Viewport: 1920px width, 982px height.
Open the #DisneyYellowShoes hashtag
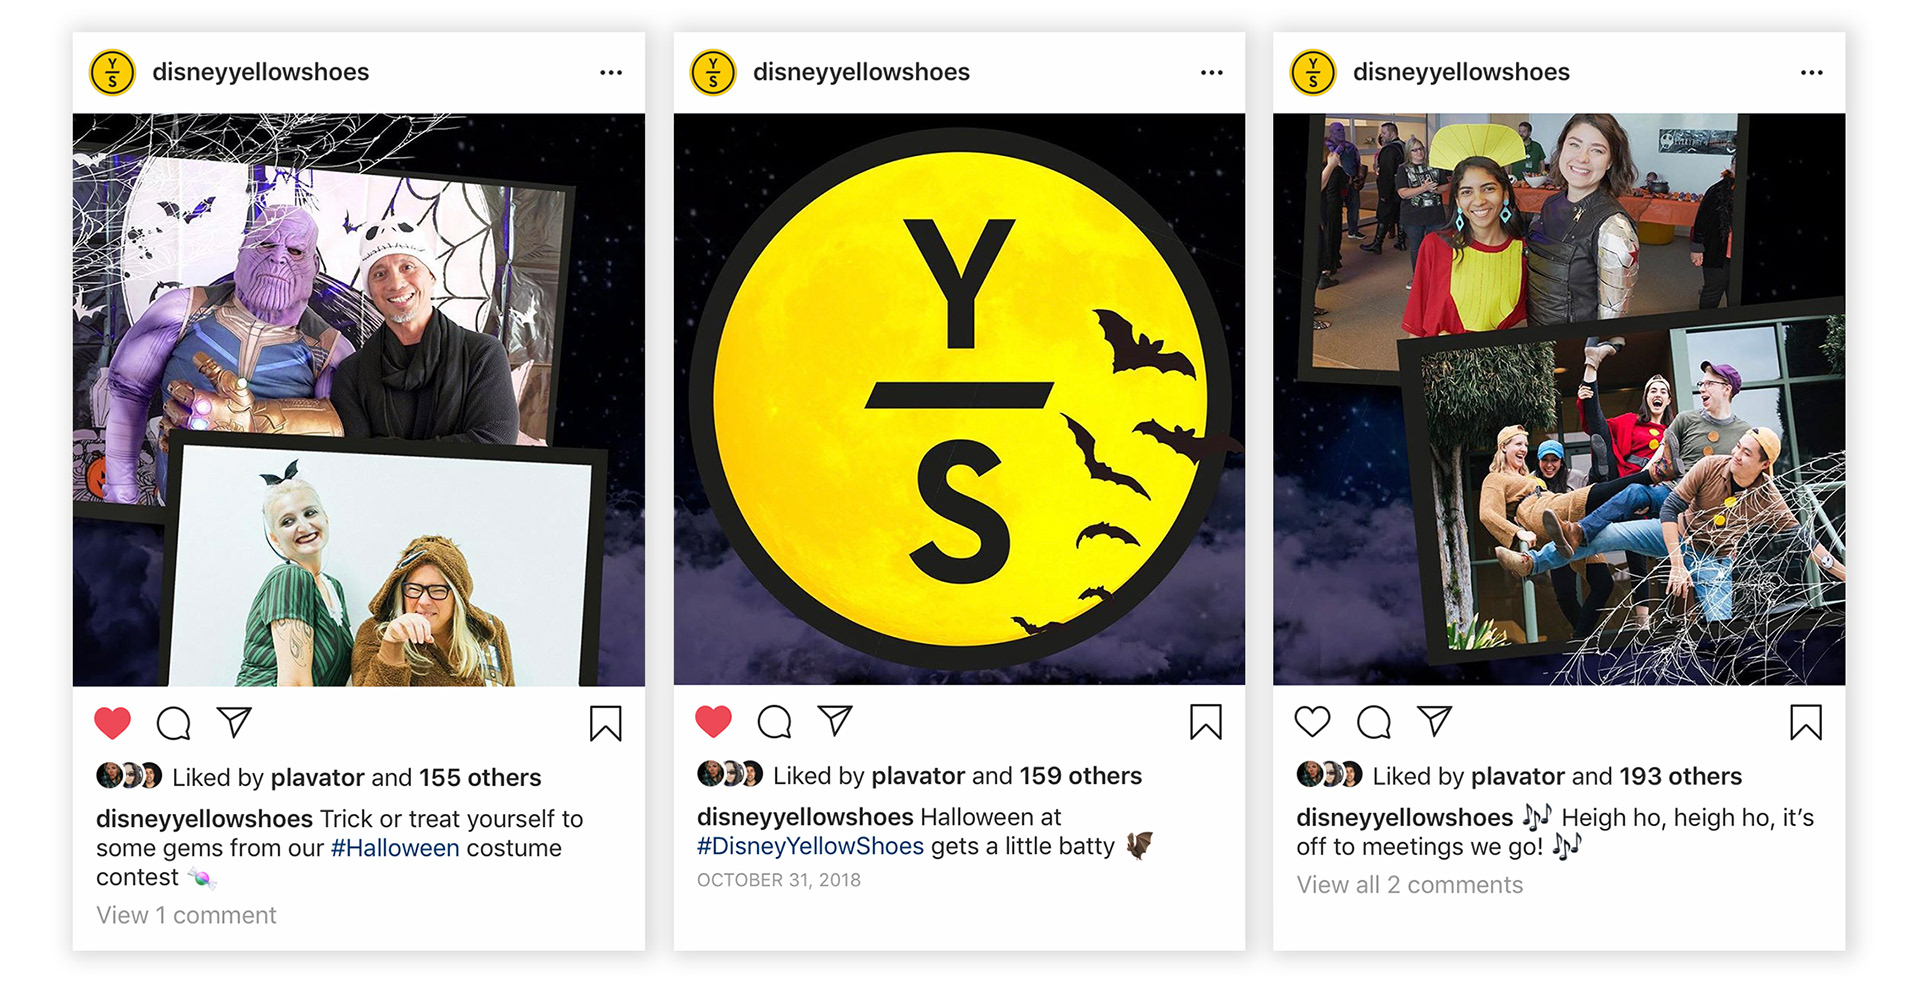coord(810,846)
